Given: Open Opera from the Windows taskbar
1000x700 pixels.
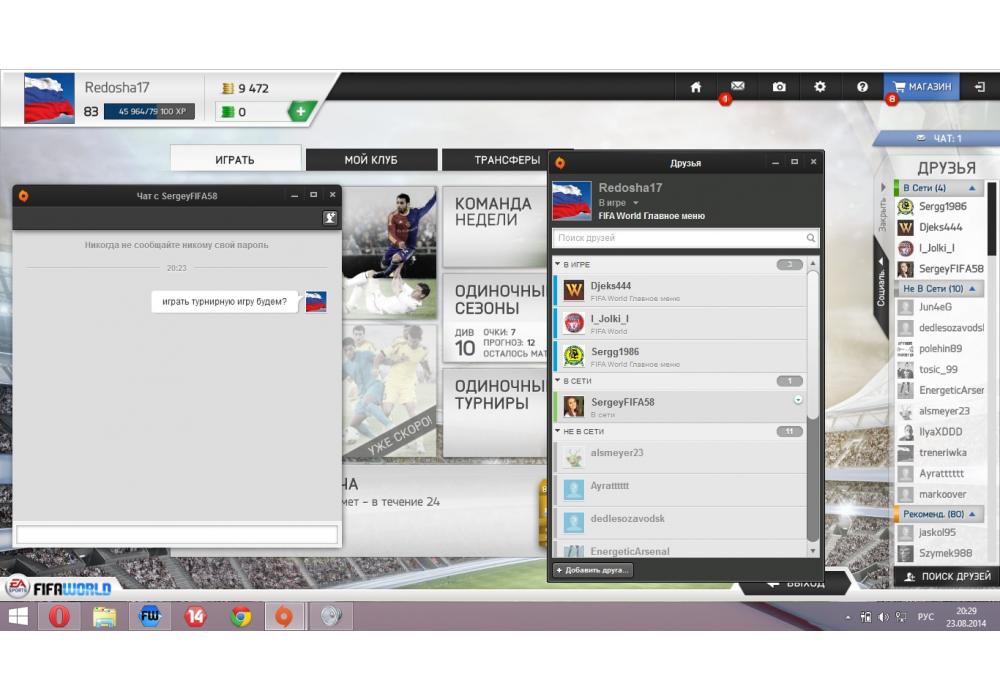Looking at the screenshot, I should tap(59, 617).
